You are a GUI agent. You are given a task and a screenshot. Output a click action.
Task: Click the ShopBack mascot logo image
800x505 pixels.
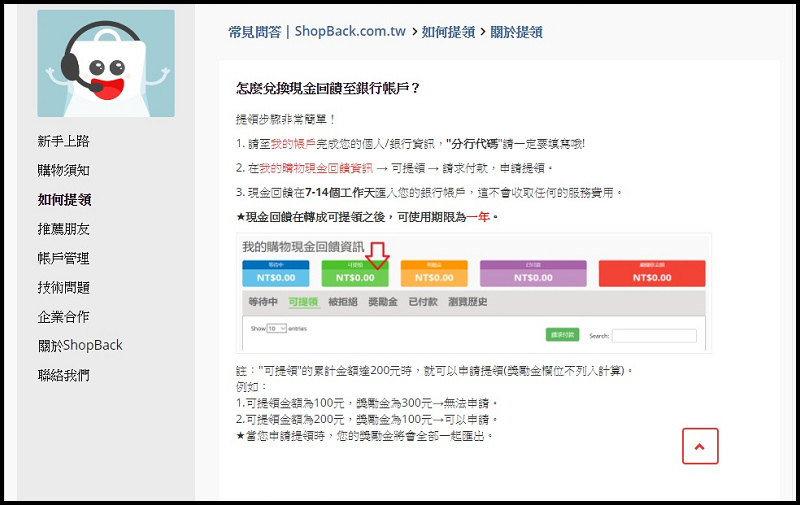click(x=106, y=63)
